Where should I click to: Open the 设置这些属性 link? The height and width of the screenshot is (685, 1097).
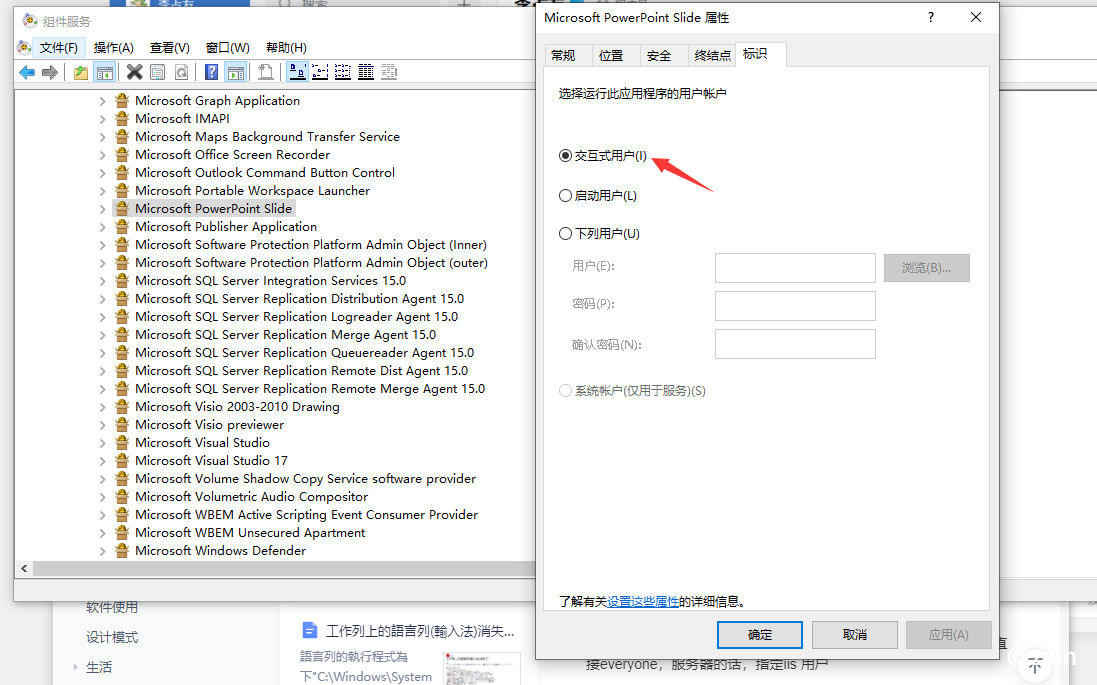643,602
